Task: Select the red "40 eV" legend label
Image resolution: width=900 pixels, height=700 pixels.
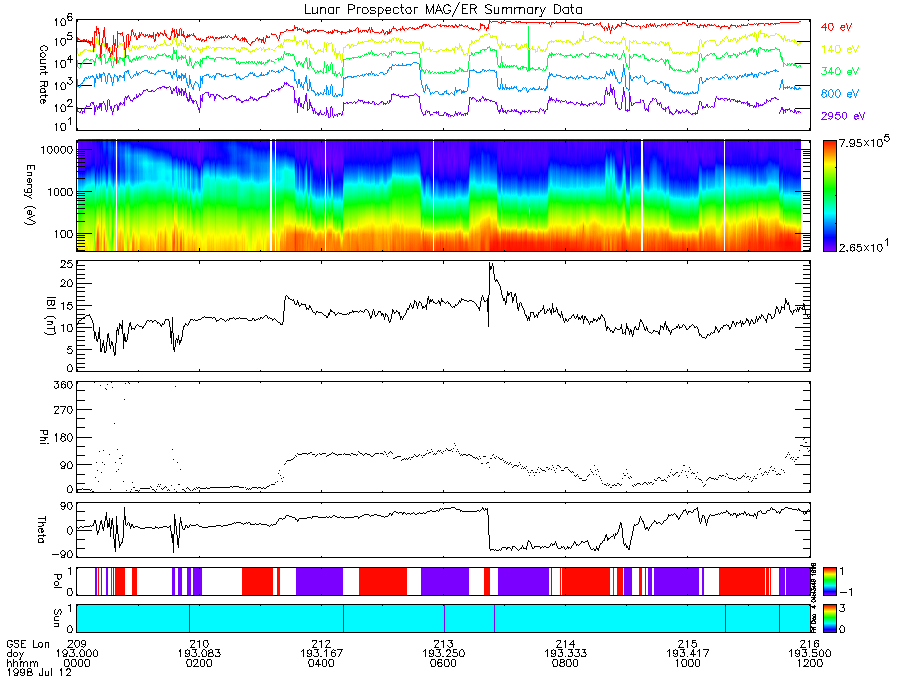Action: click(836, 27)
